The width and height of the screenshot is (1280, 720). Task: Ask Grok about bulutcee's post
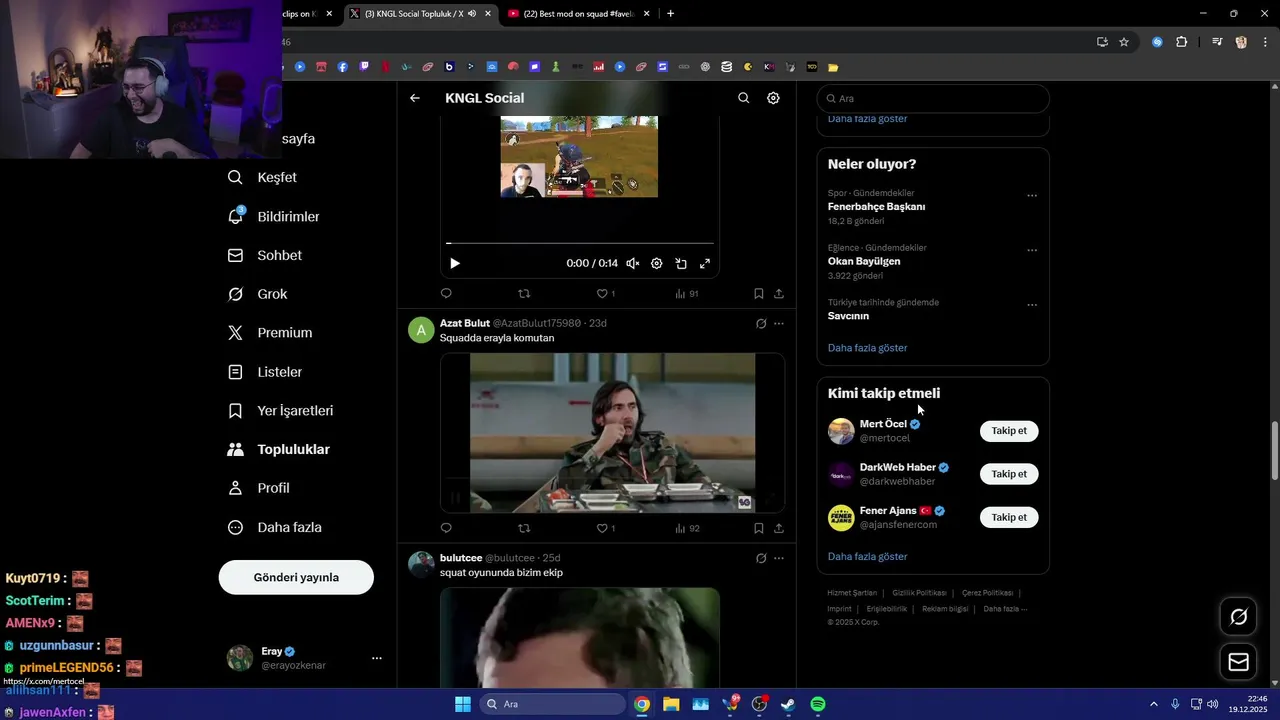click(761, 558)
